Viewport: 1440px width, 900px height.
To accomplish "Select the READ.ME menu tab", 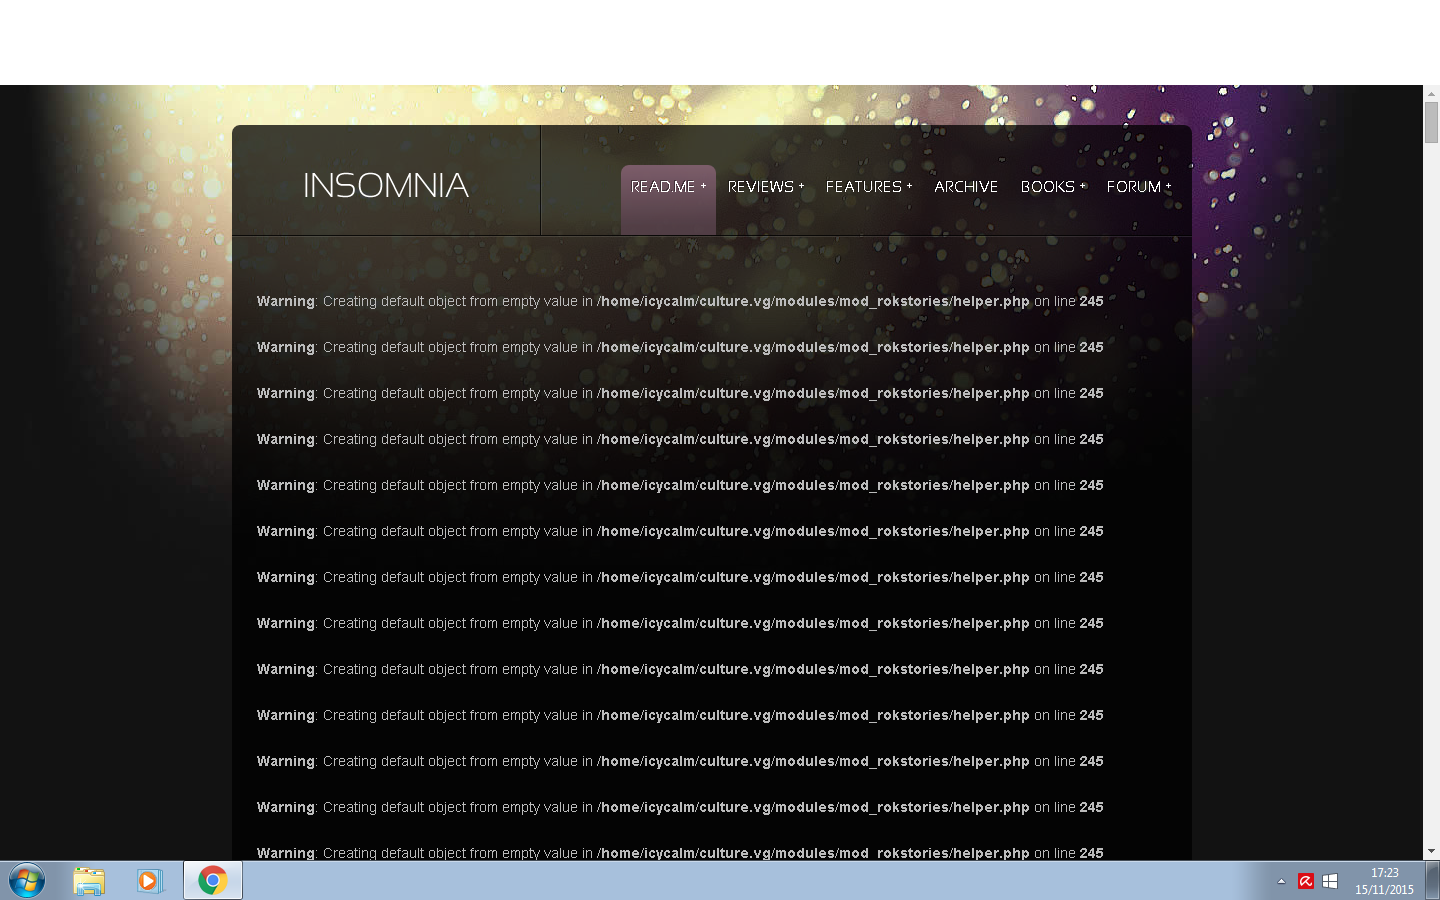I will click(663, 187).
